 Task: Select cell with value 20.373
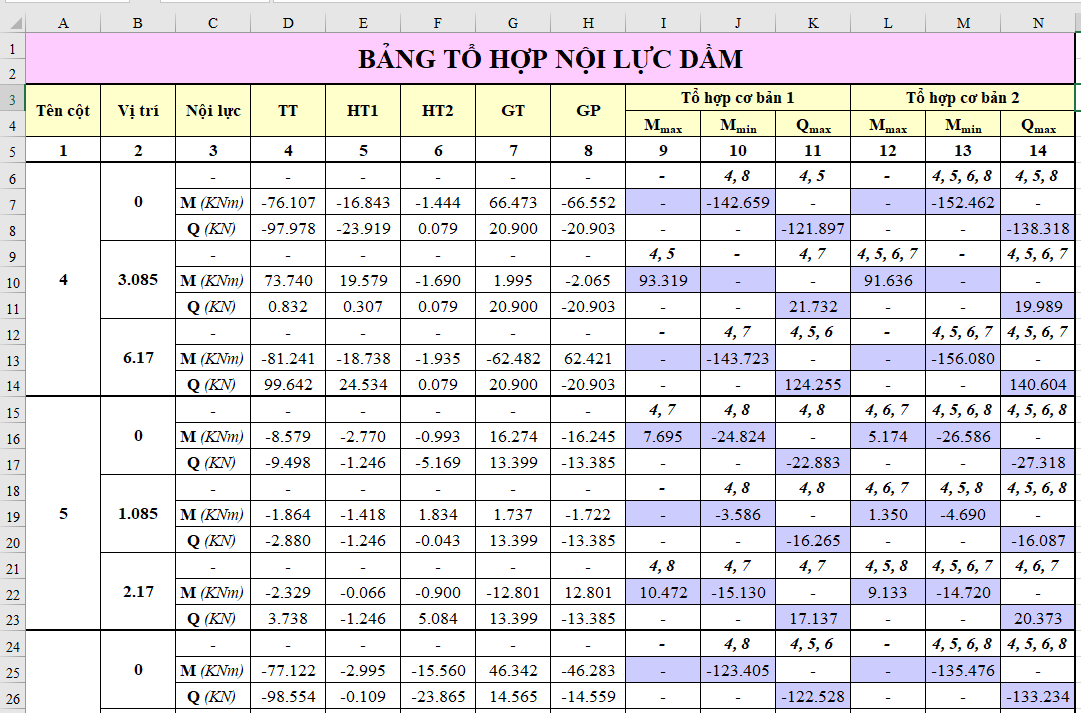(x=1038, y=618)
